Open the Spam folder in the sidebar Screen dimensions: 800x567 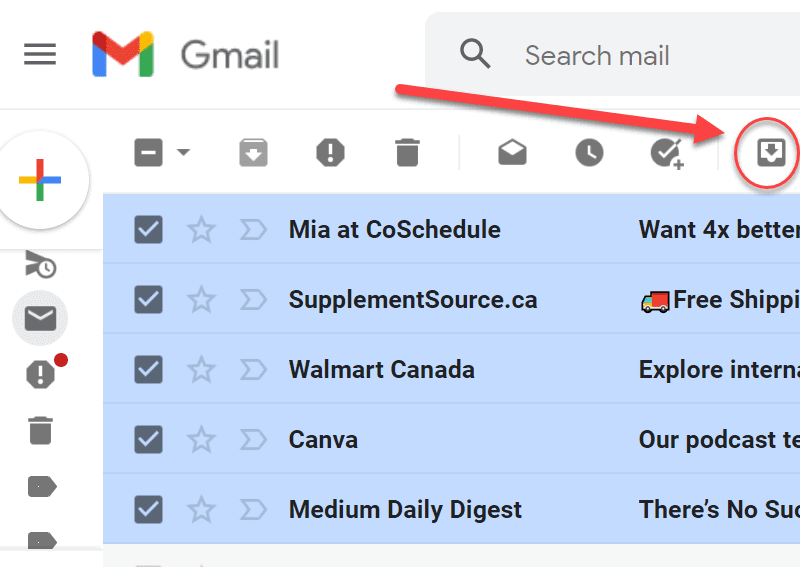click(40, 374)
